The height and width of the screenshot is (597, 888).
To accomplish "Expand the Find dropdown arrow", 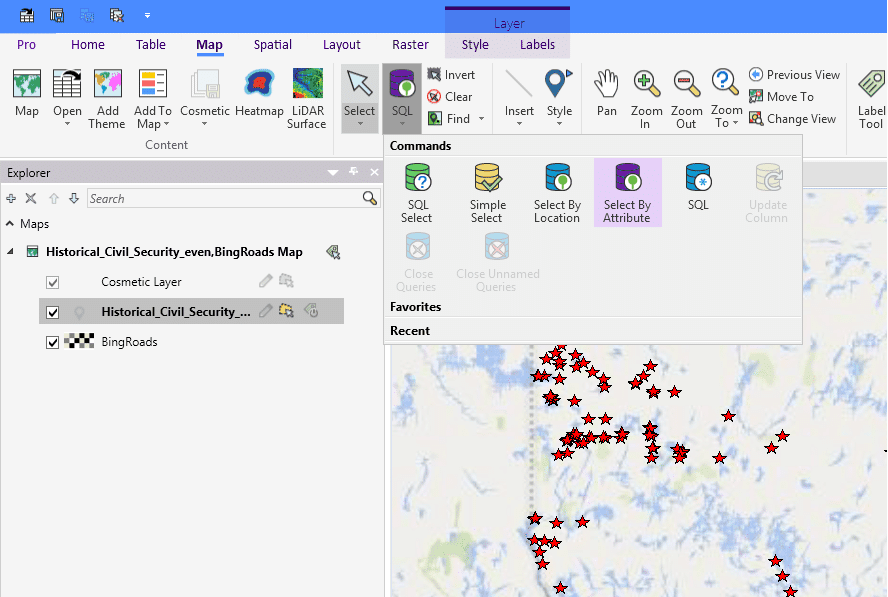I will click(x=482, y=119).
